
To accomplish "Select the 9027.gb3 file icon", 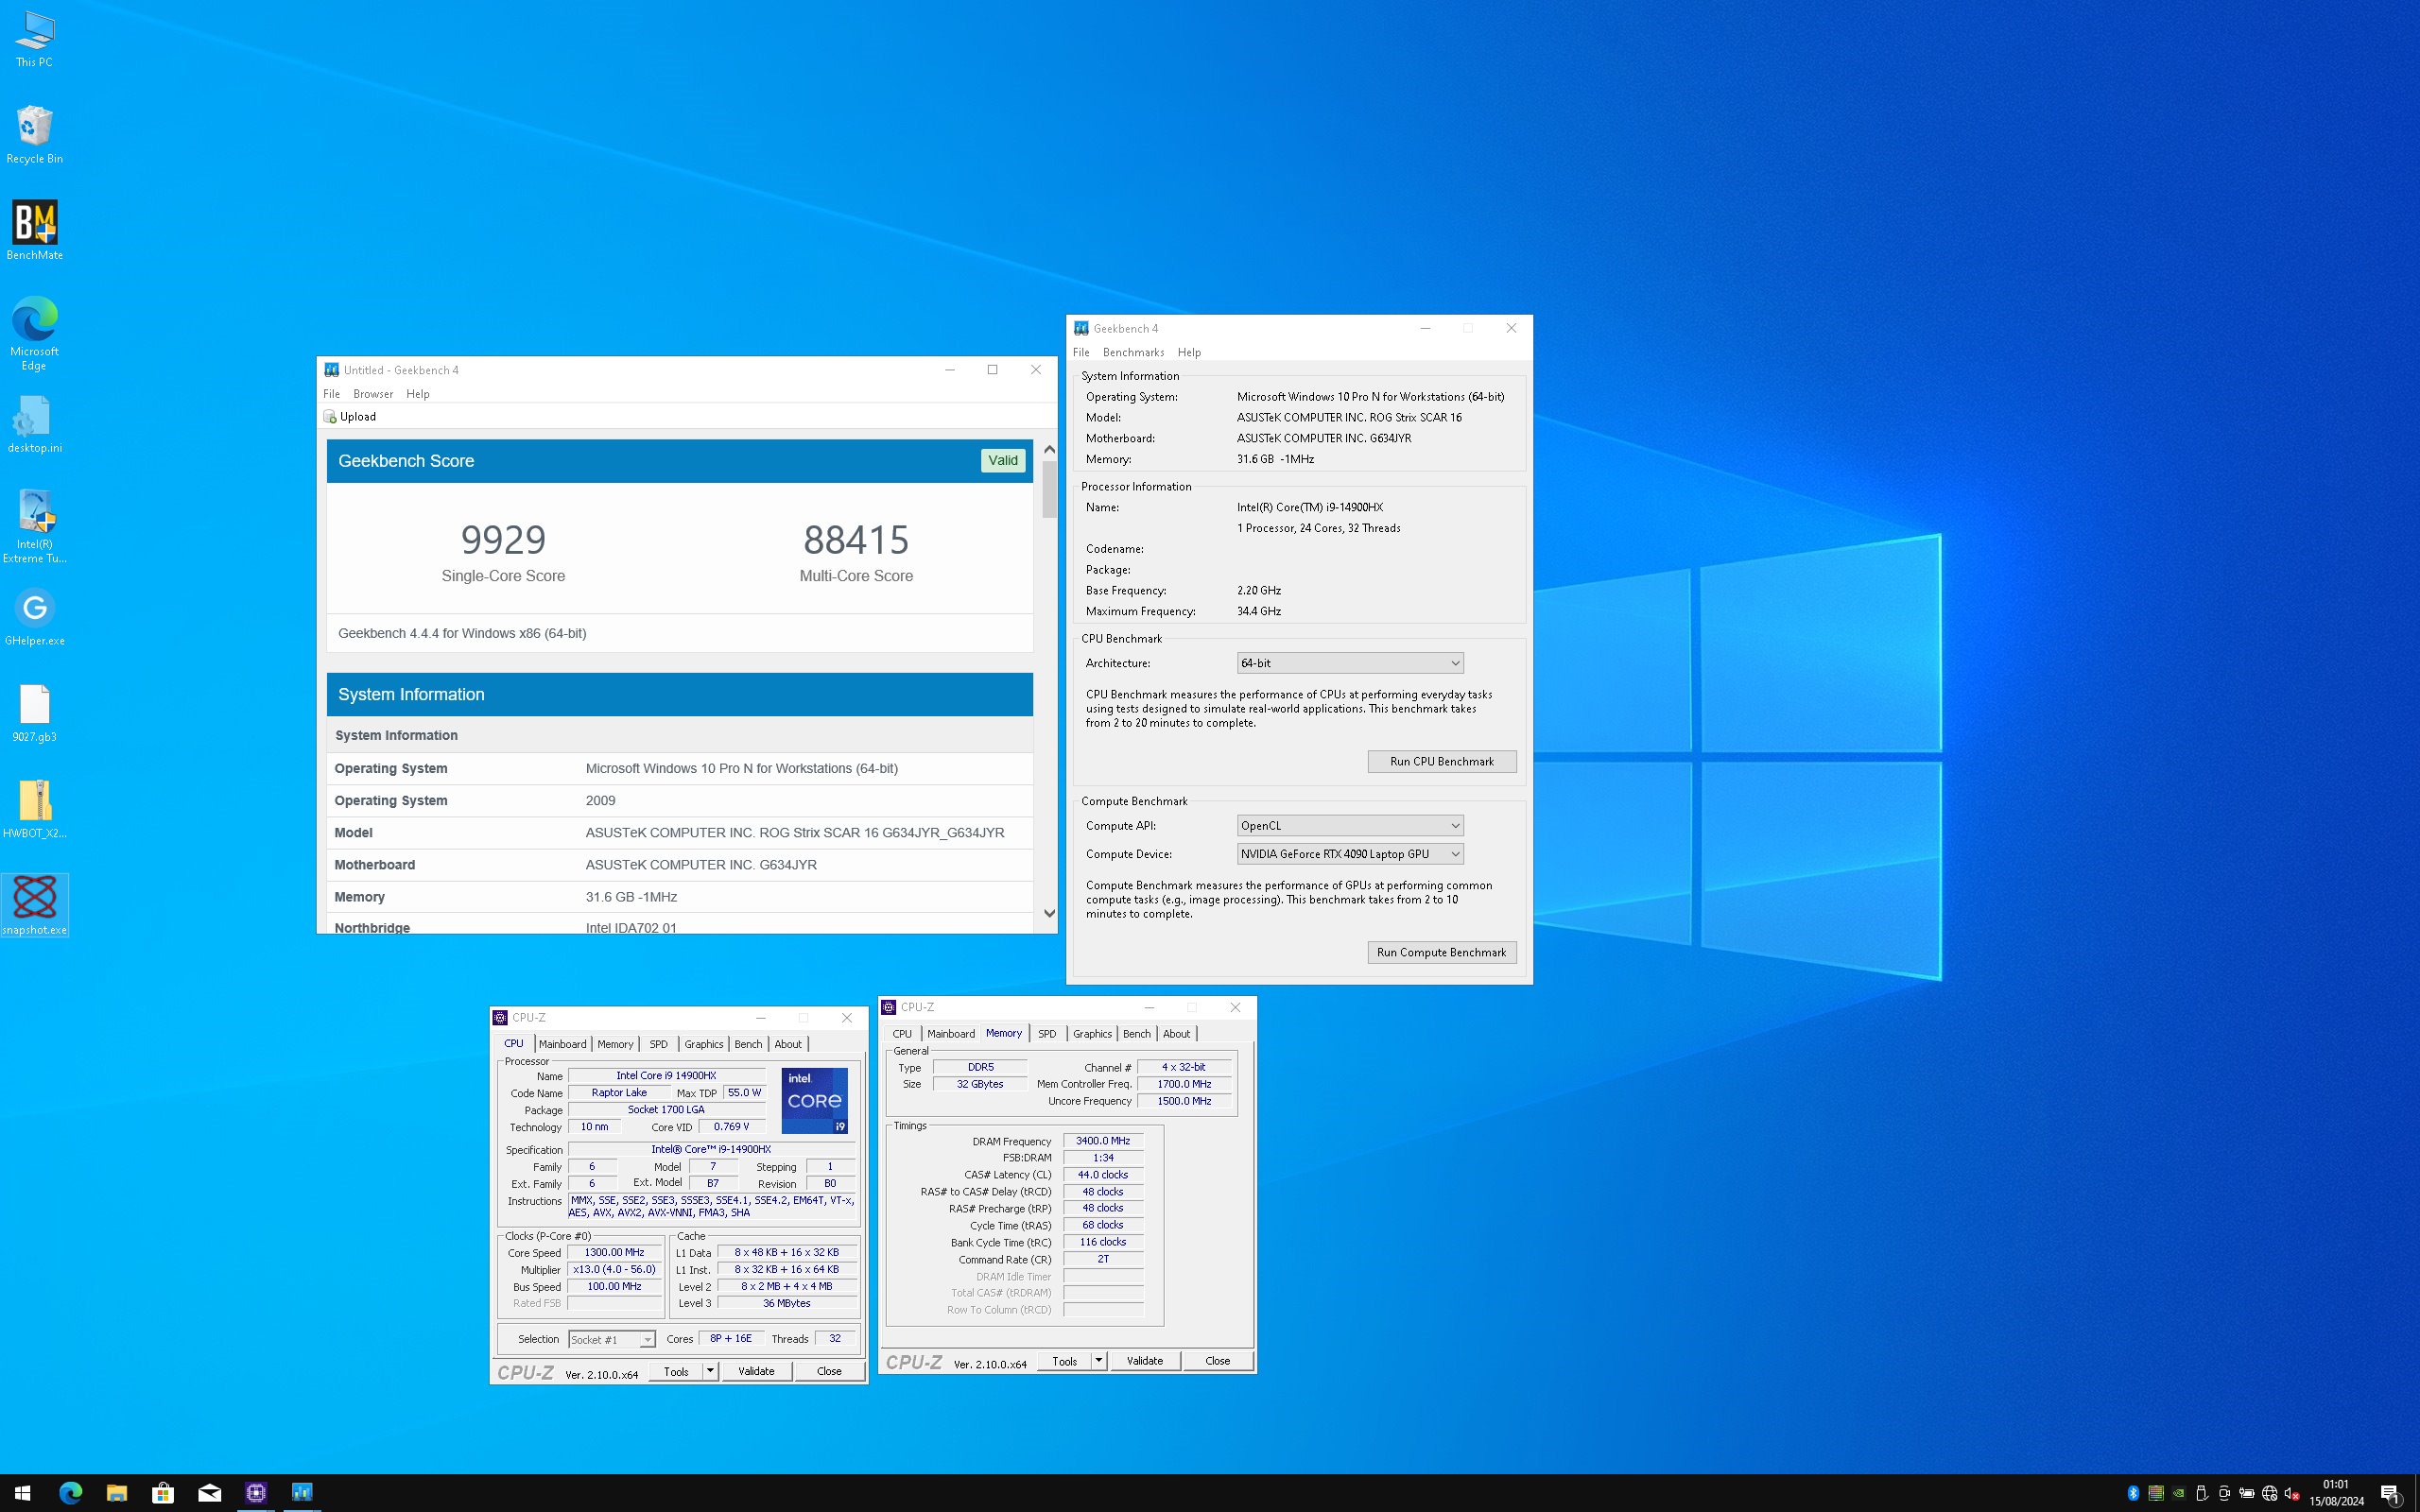I will (x=34, y=714).
